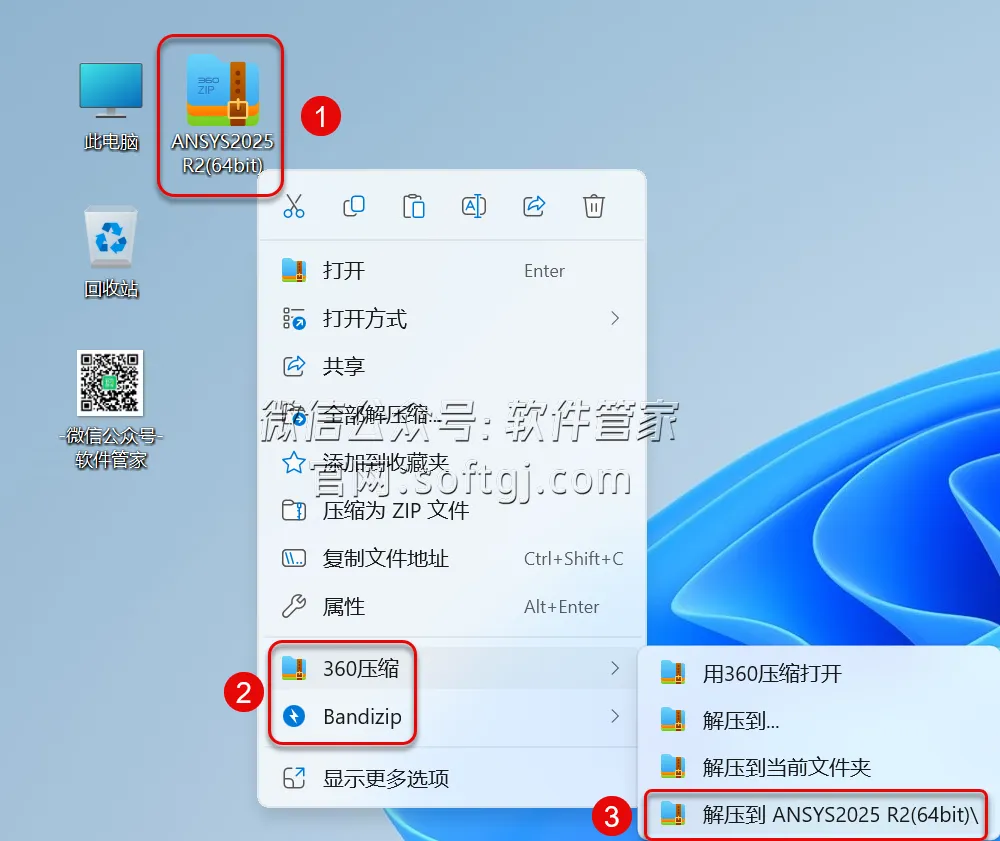The height and width of the screenshot is (841, 1000).
Task: Click the star icon beside 添加到收藏夹
Action: (x=294, y=462)
